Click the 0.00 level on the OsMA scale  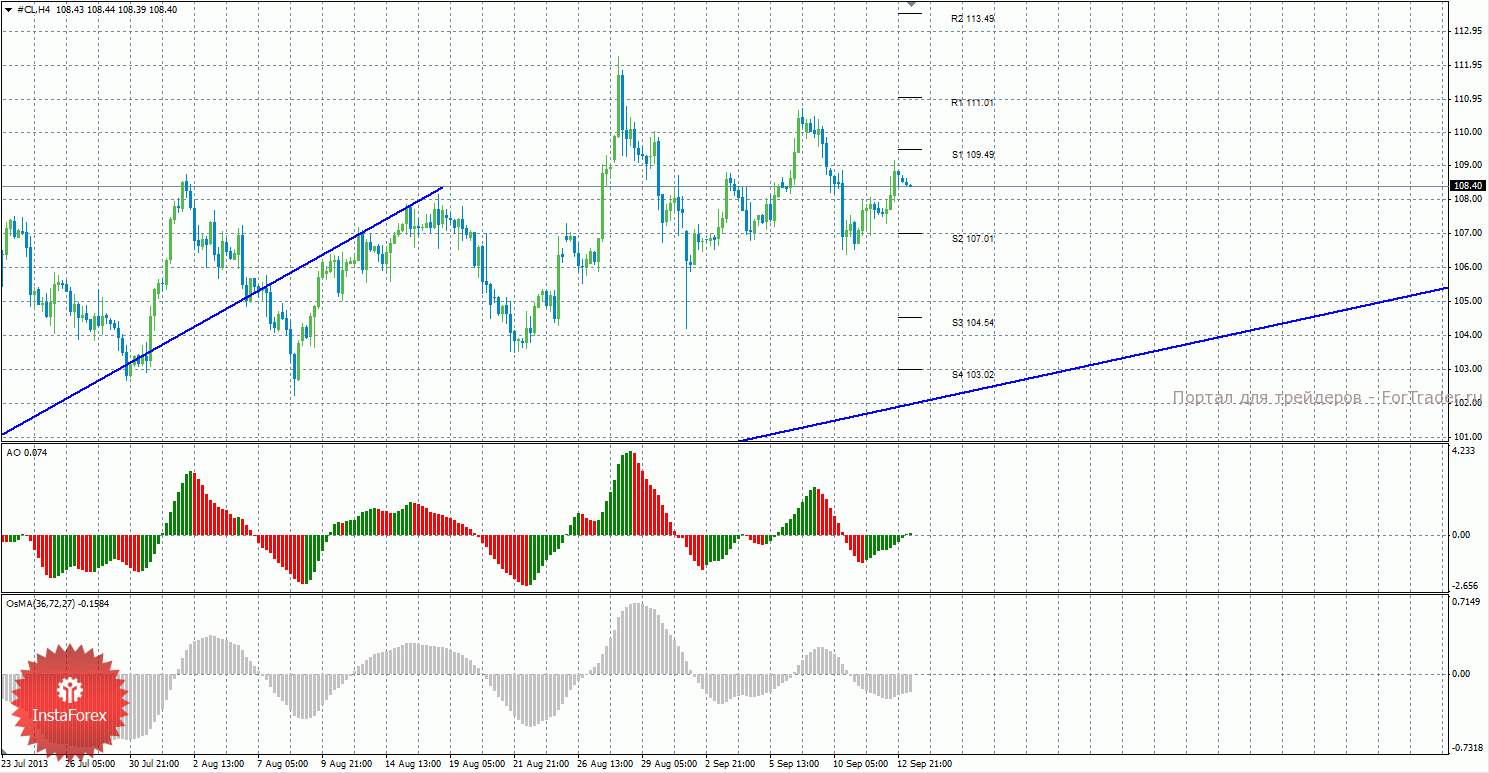(x=1461, y=674)
